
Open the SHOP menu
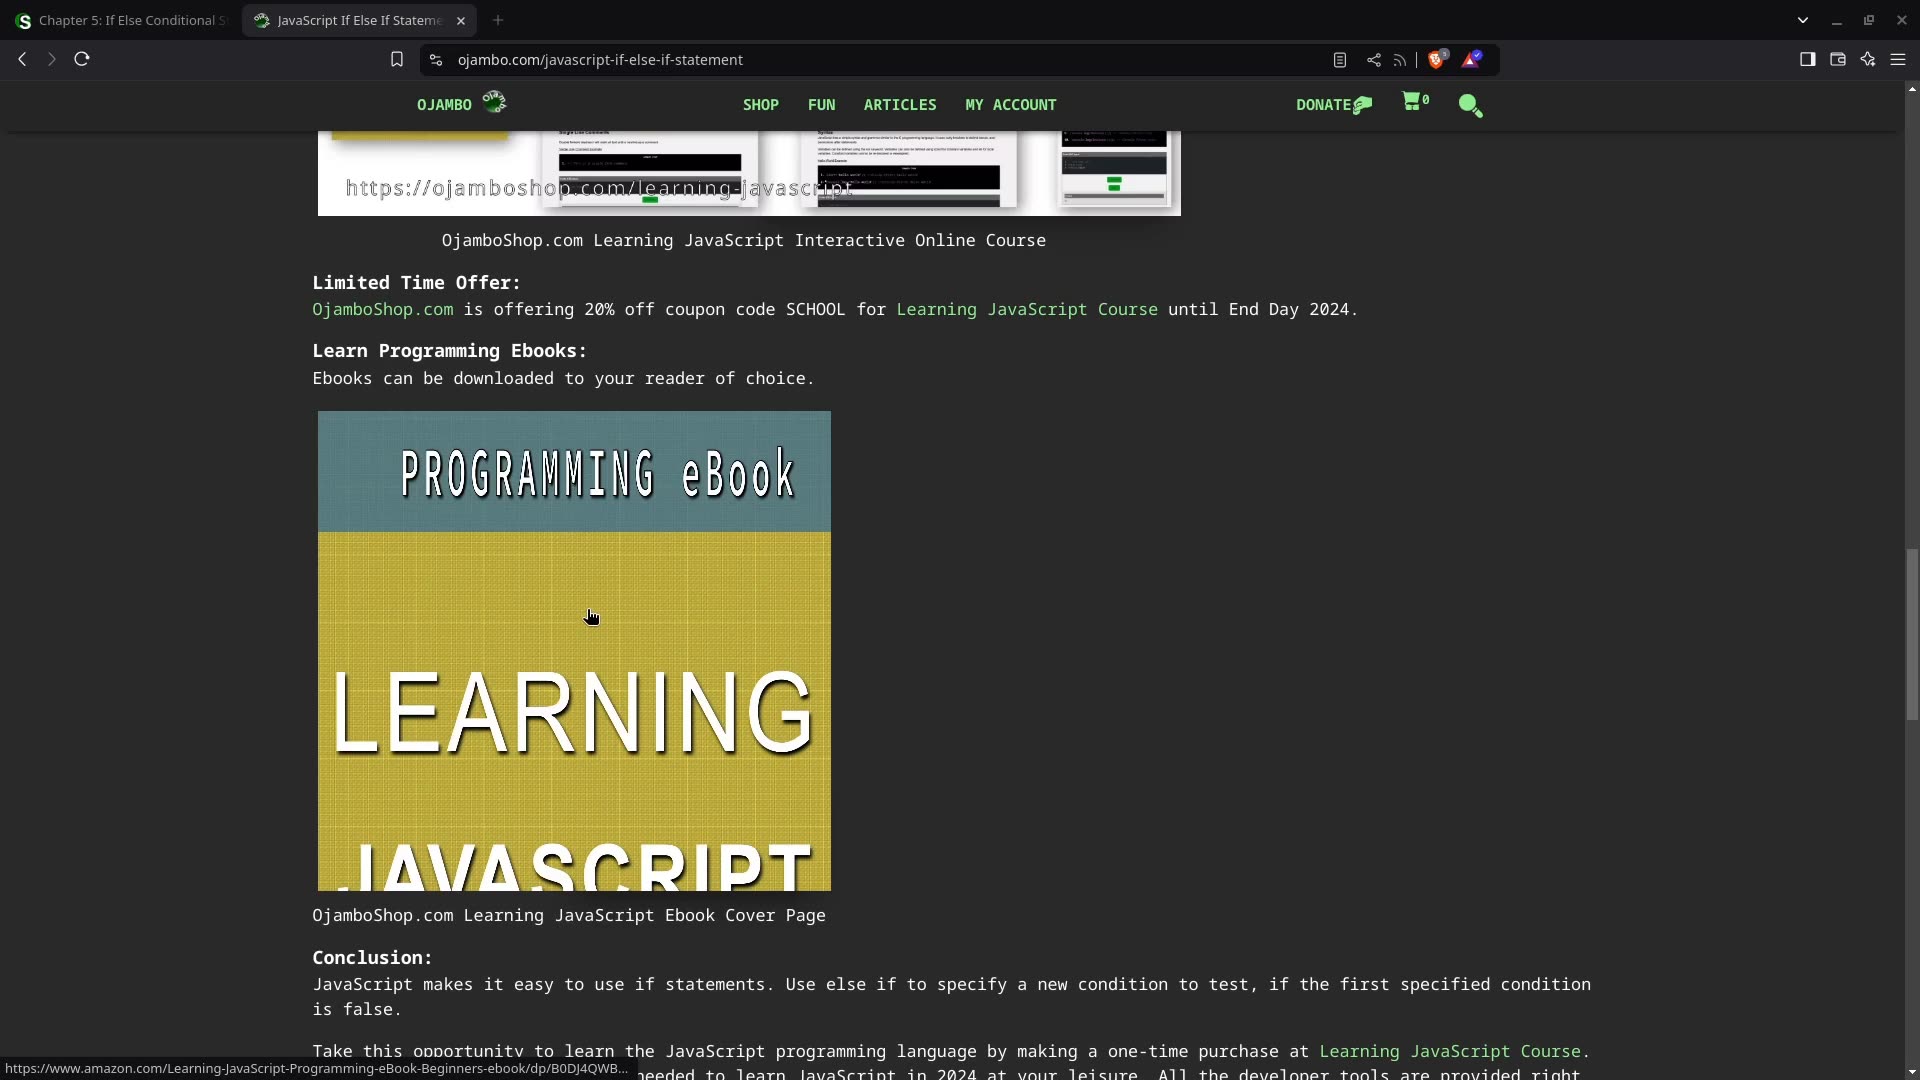[760, 105]
